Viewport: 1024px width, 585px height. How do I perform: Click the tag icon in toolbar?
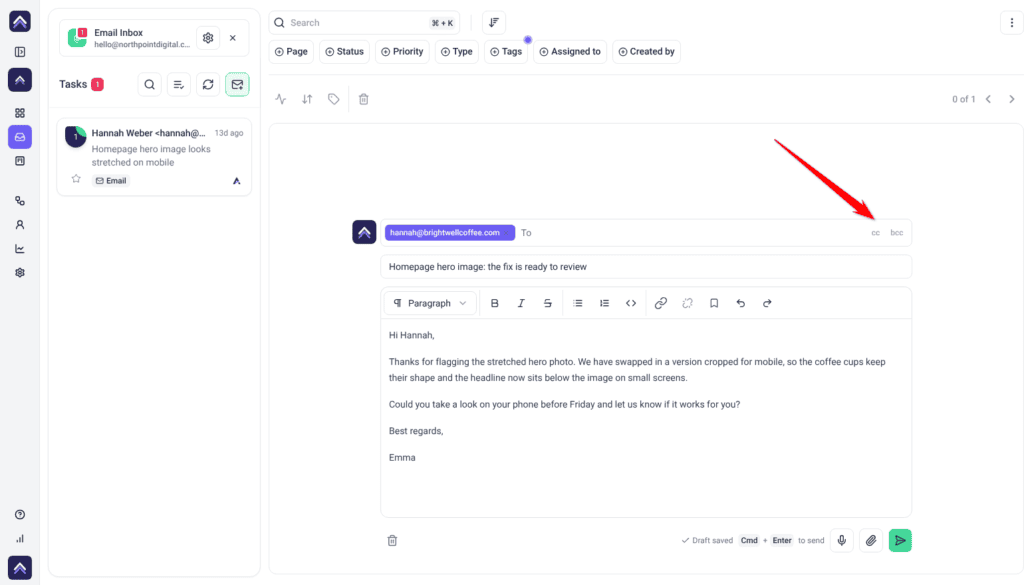point(334,99)
